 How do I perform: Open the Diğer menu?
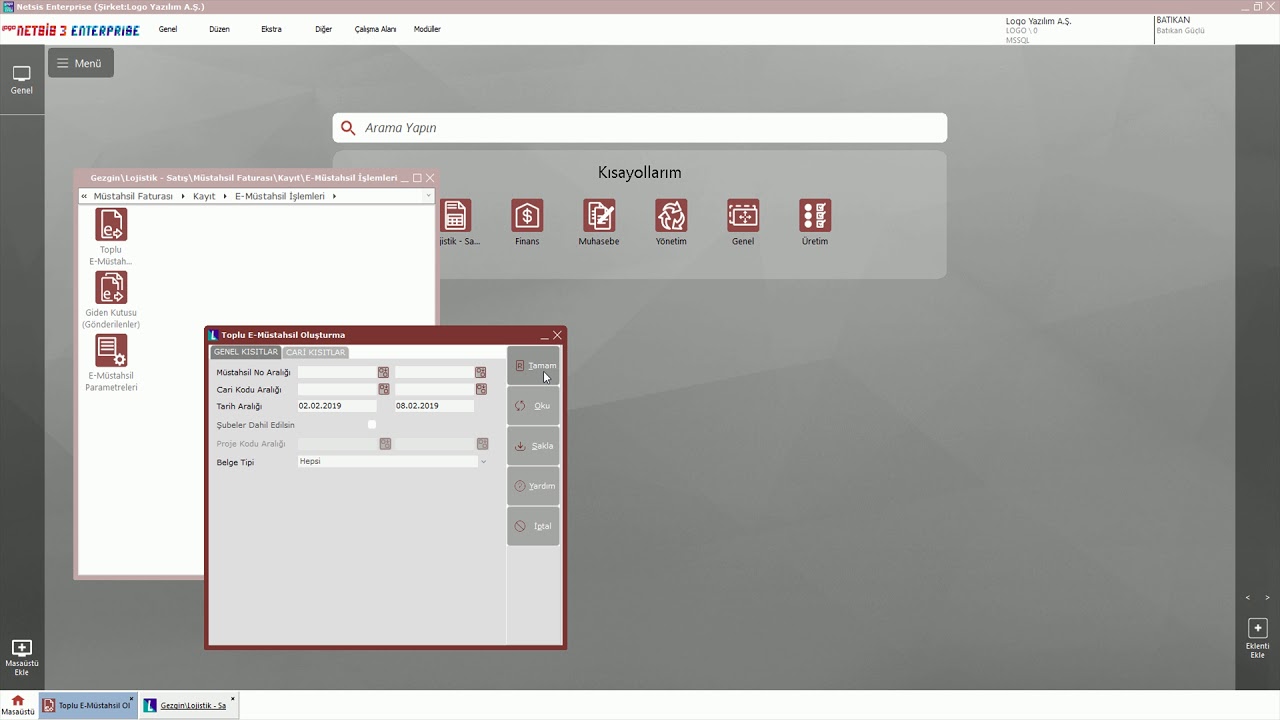(x=323, y=29)
